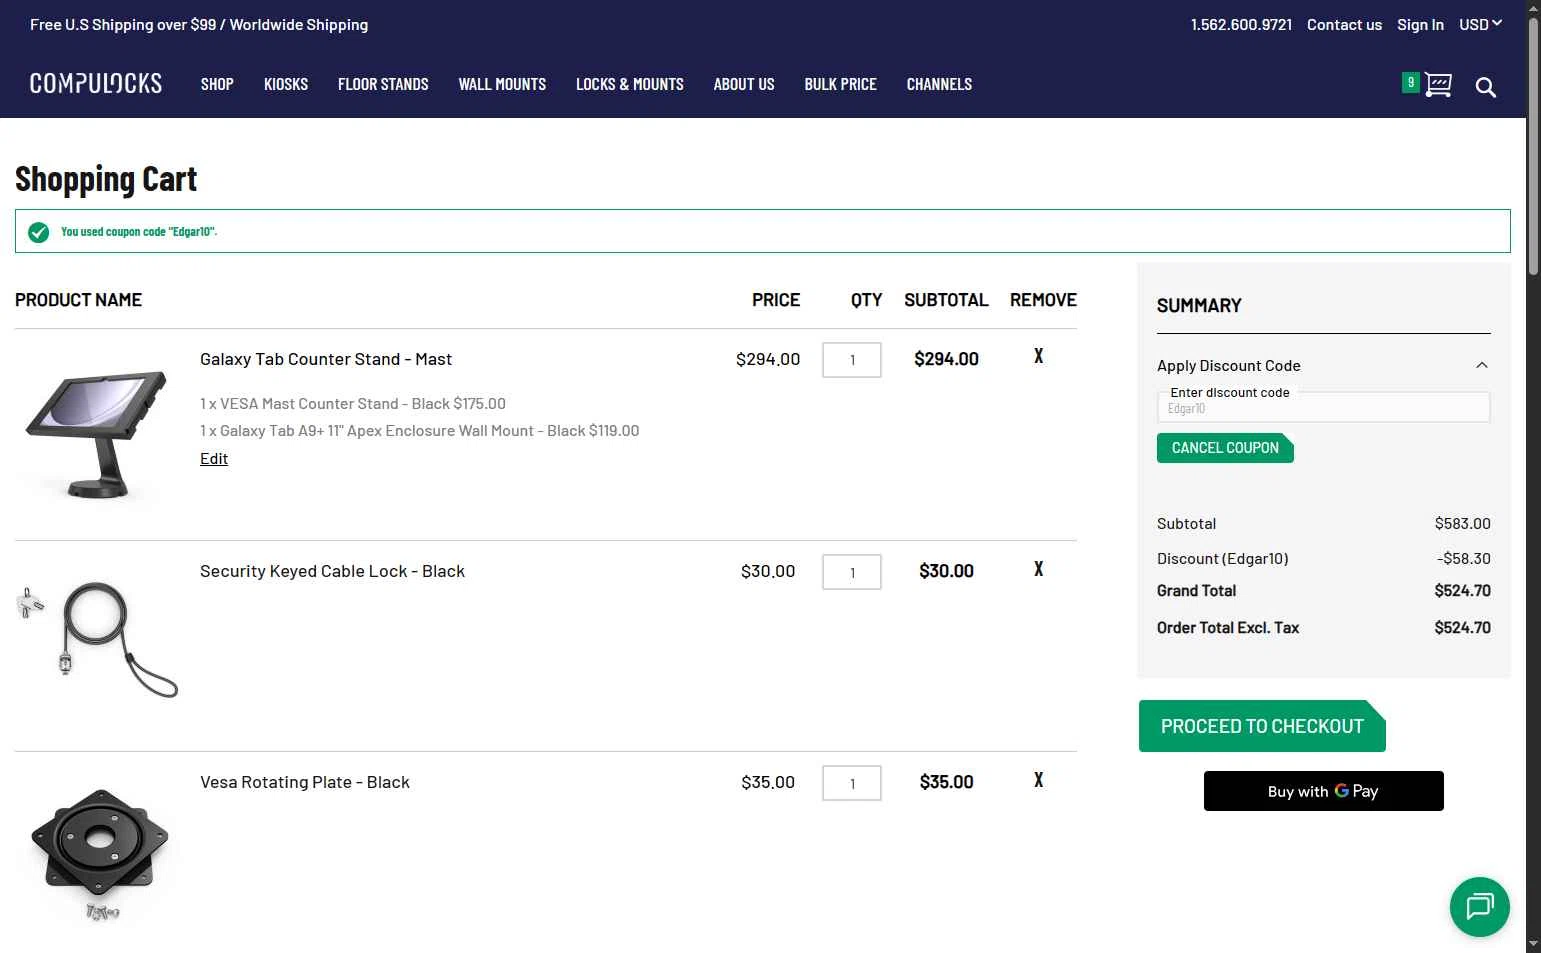Screen dimensions: 1541x953
Task: Click the discount code input field
Action: click(x=1323, y=407)
